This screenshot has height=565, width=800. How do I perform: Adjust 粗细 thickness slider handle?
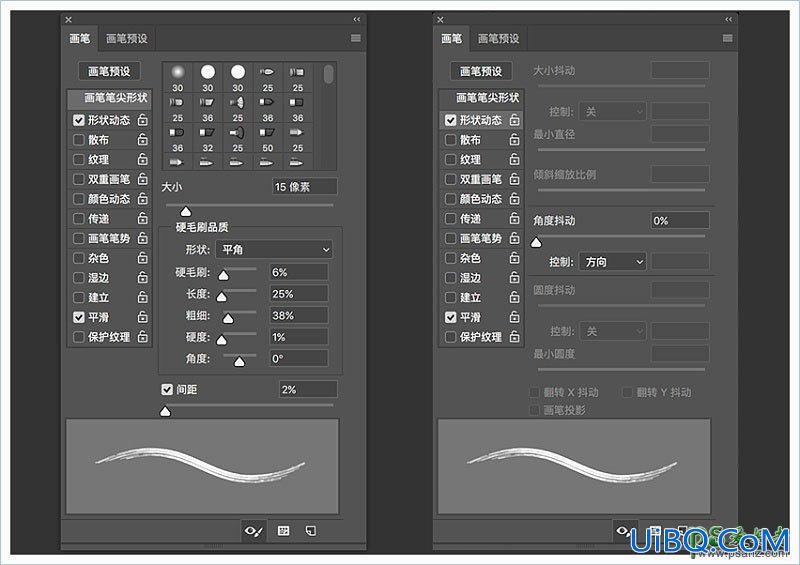[228, 318]
